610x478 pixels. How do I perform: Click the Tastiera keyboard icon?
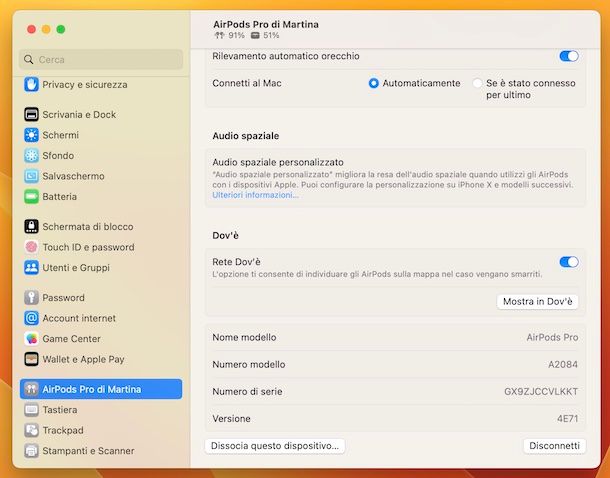(31, 410)
